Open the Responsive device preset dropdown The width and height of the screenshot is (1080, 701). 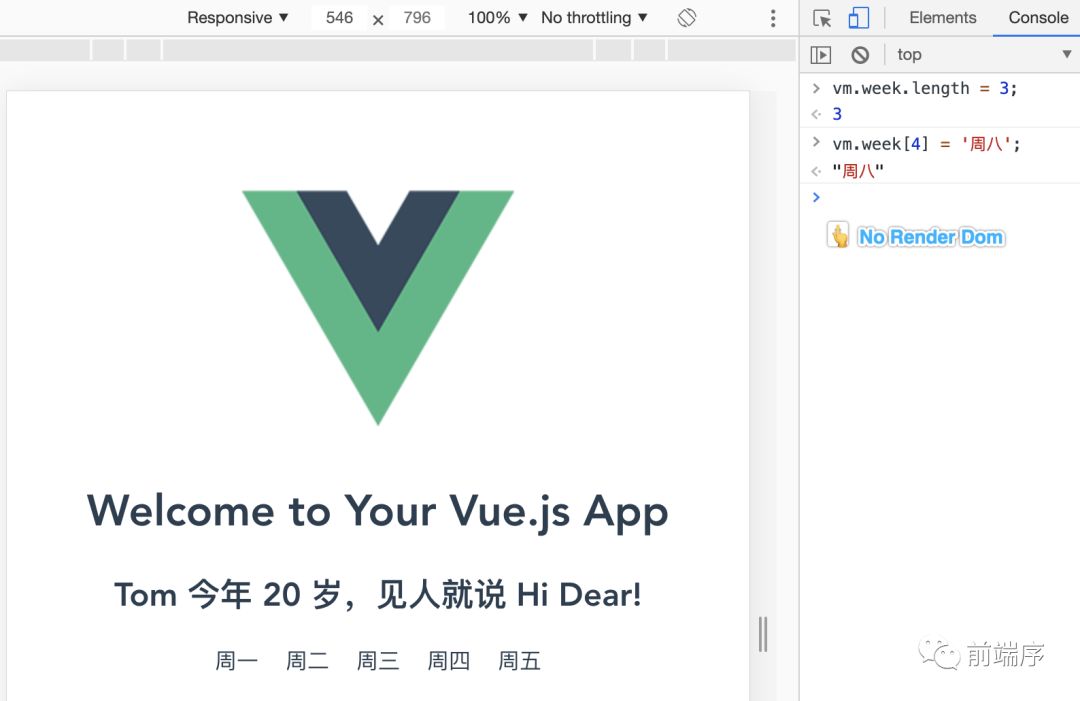(237, 17)
